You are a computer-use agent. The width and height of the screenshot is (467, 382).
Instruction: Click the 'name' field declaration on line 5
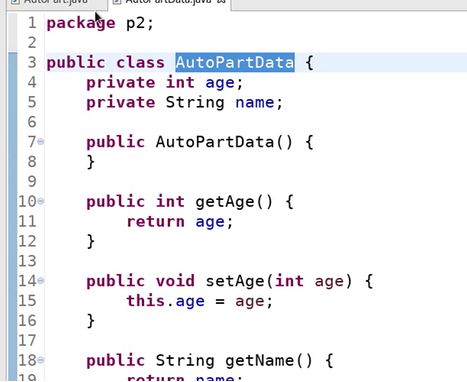[x=255, y=102]
